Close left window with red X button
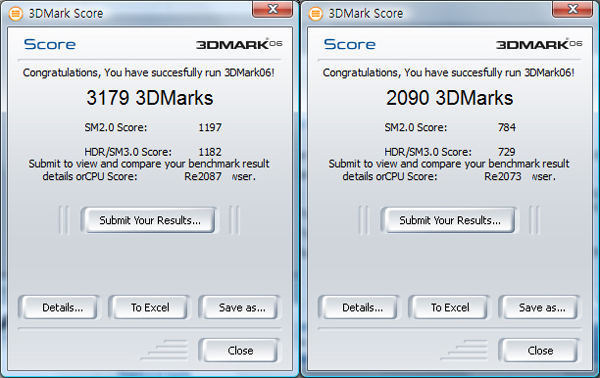Viewport: 600px width, 378px height. tap(272, 9)
